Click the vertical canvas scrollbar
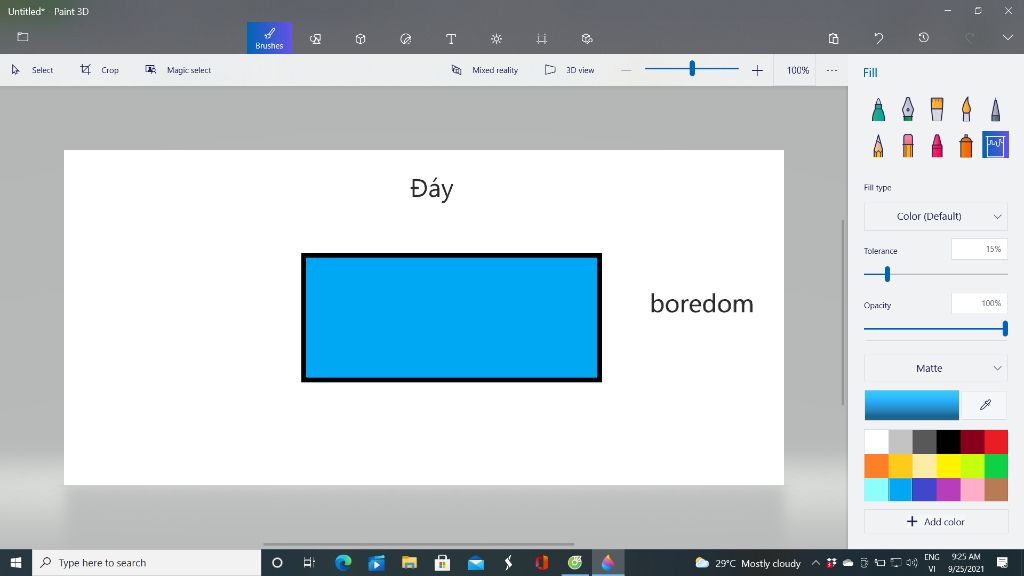The height and width of the screenshot is (576, 1024). (843, 312)
